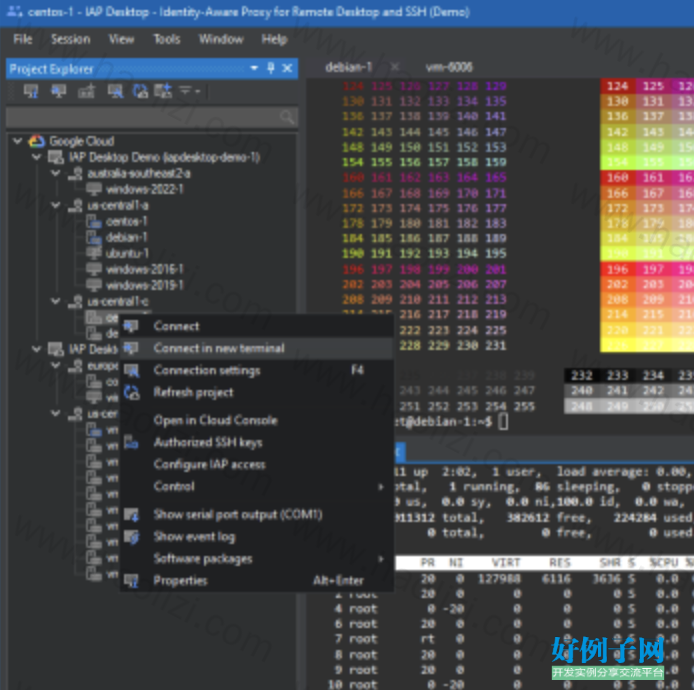The image size is (694, 690).
Task: Click the australia-southeast2-a zone icon
Action: [75, 173]
